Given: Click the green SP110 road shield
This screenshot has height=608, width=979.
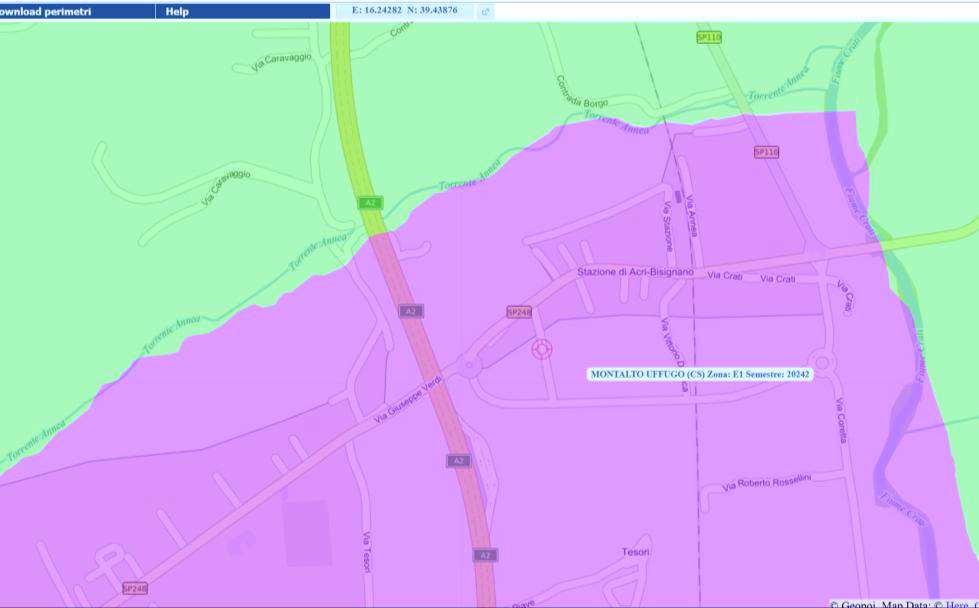Looking at the screenshot, I should (709, 37).
